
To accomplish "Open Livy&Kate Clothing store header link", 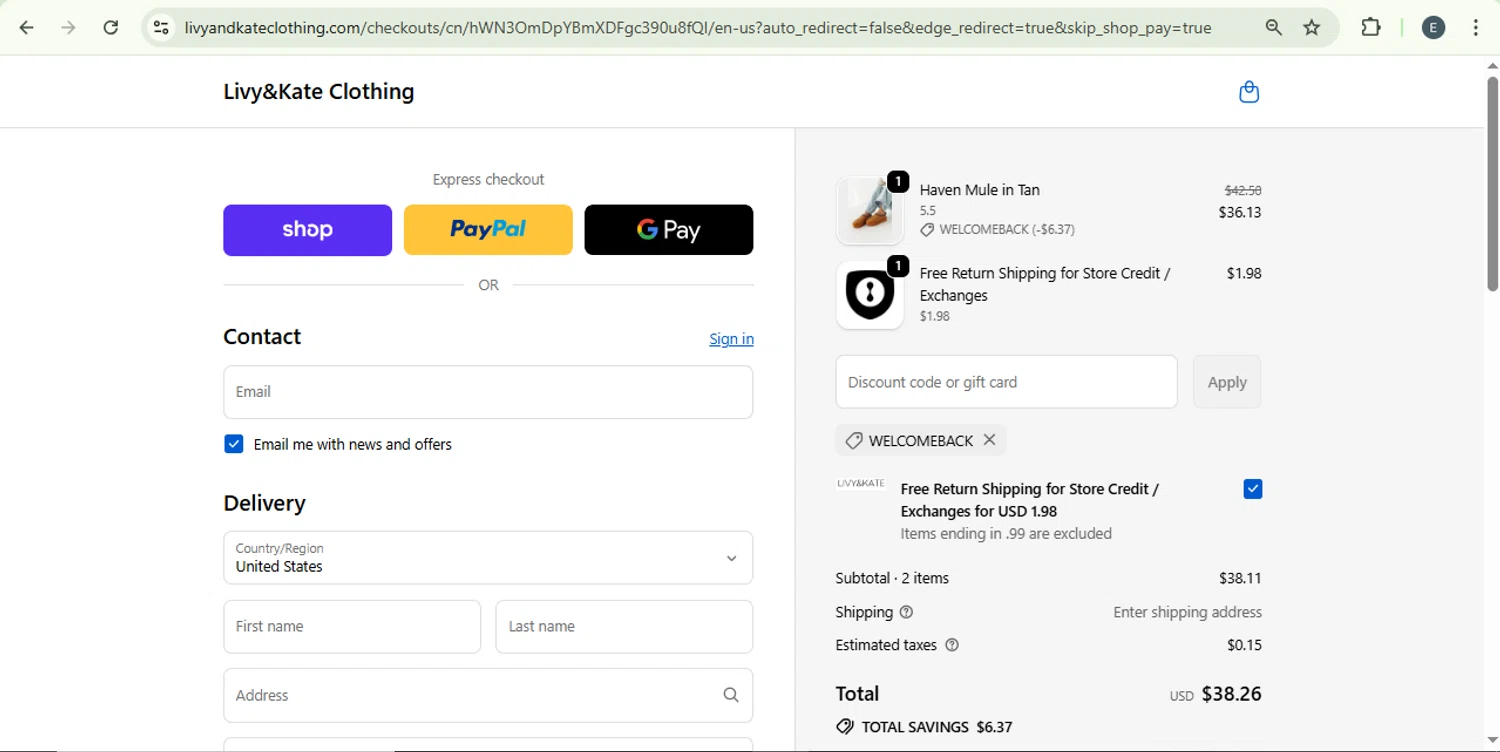I will tap(319, 91).
